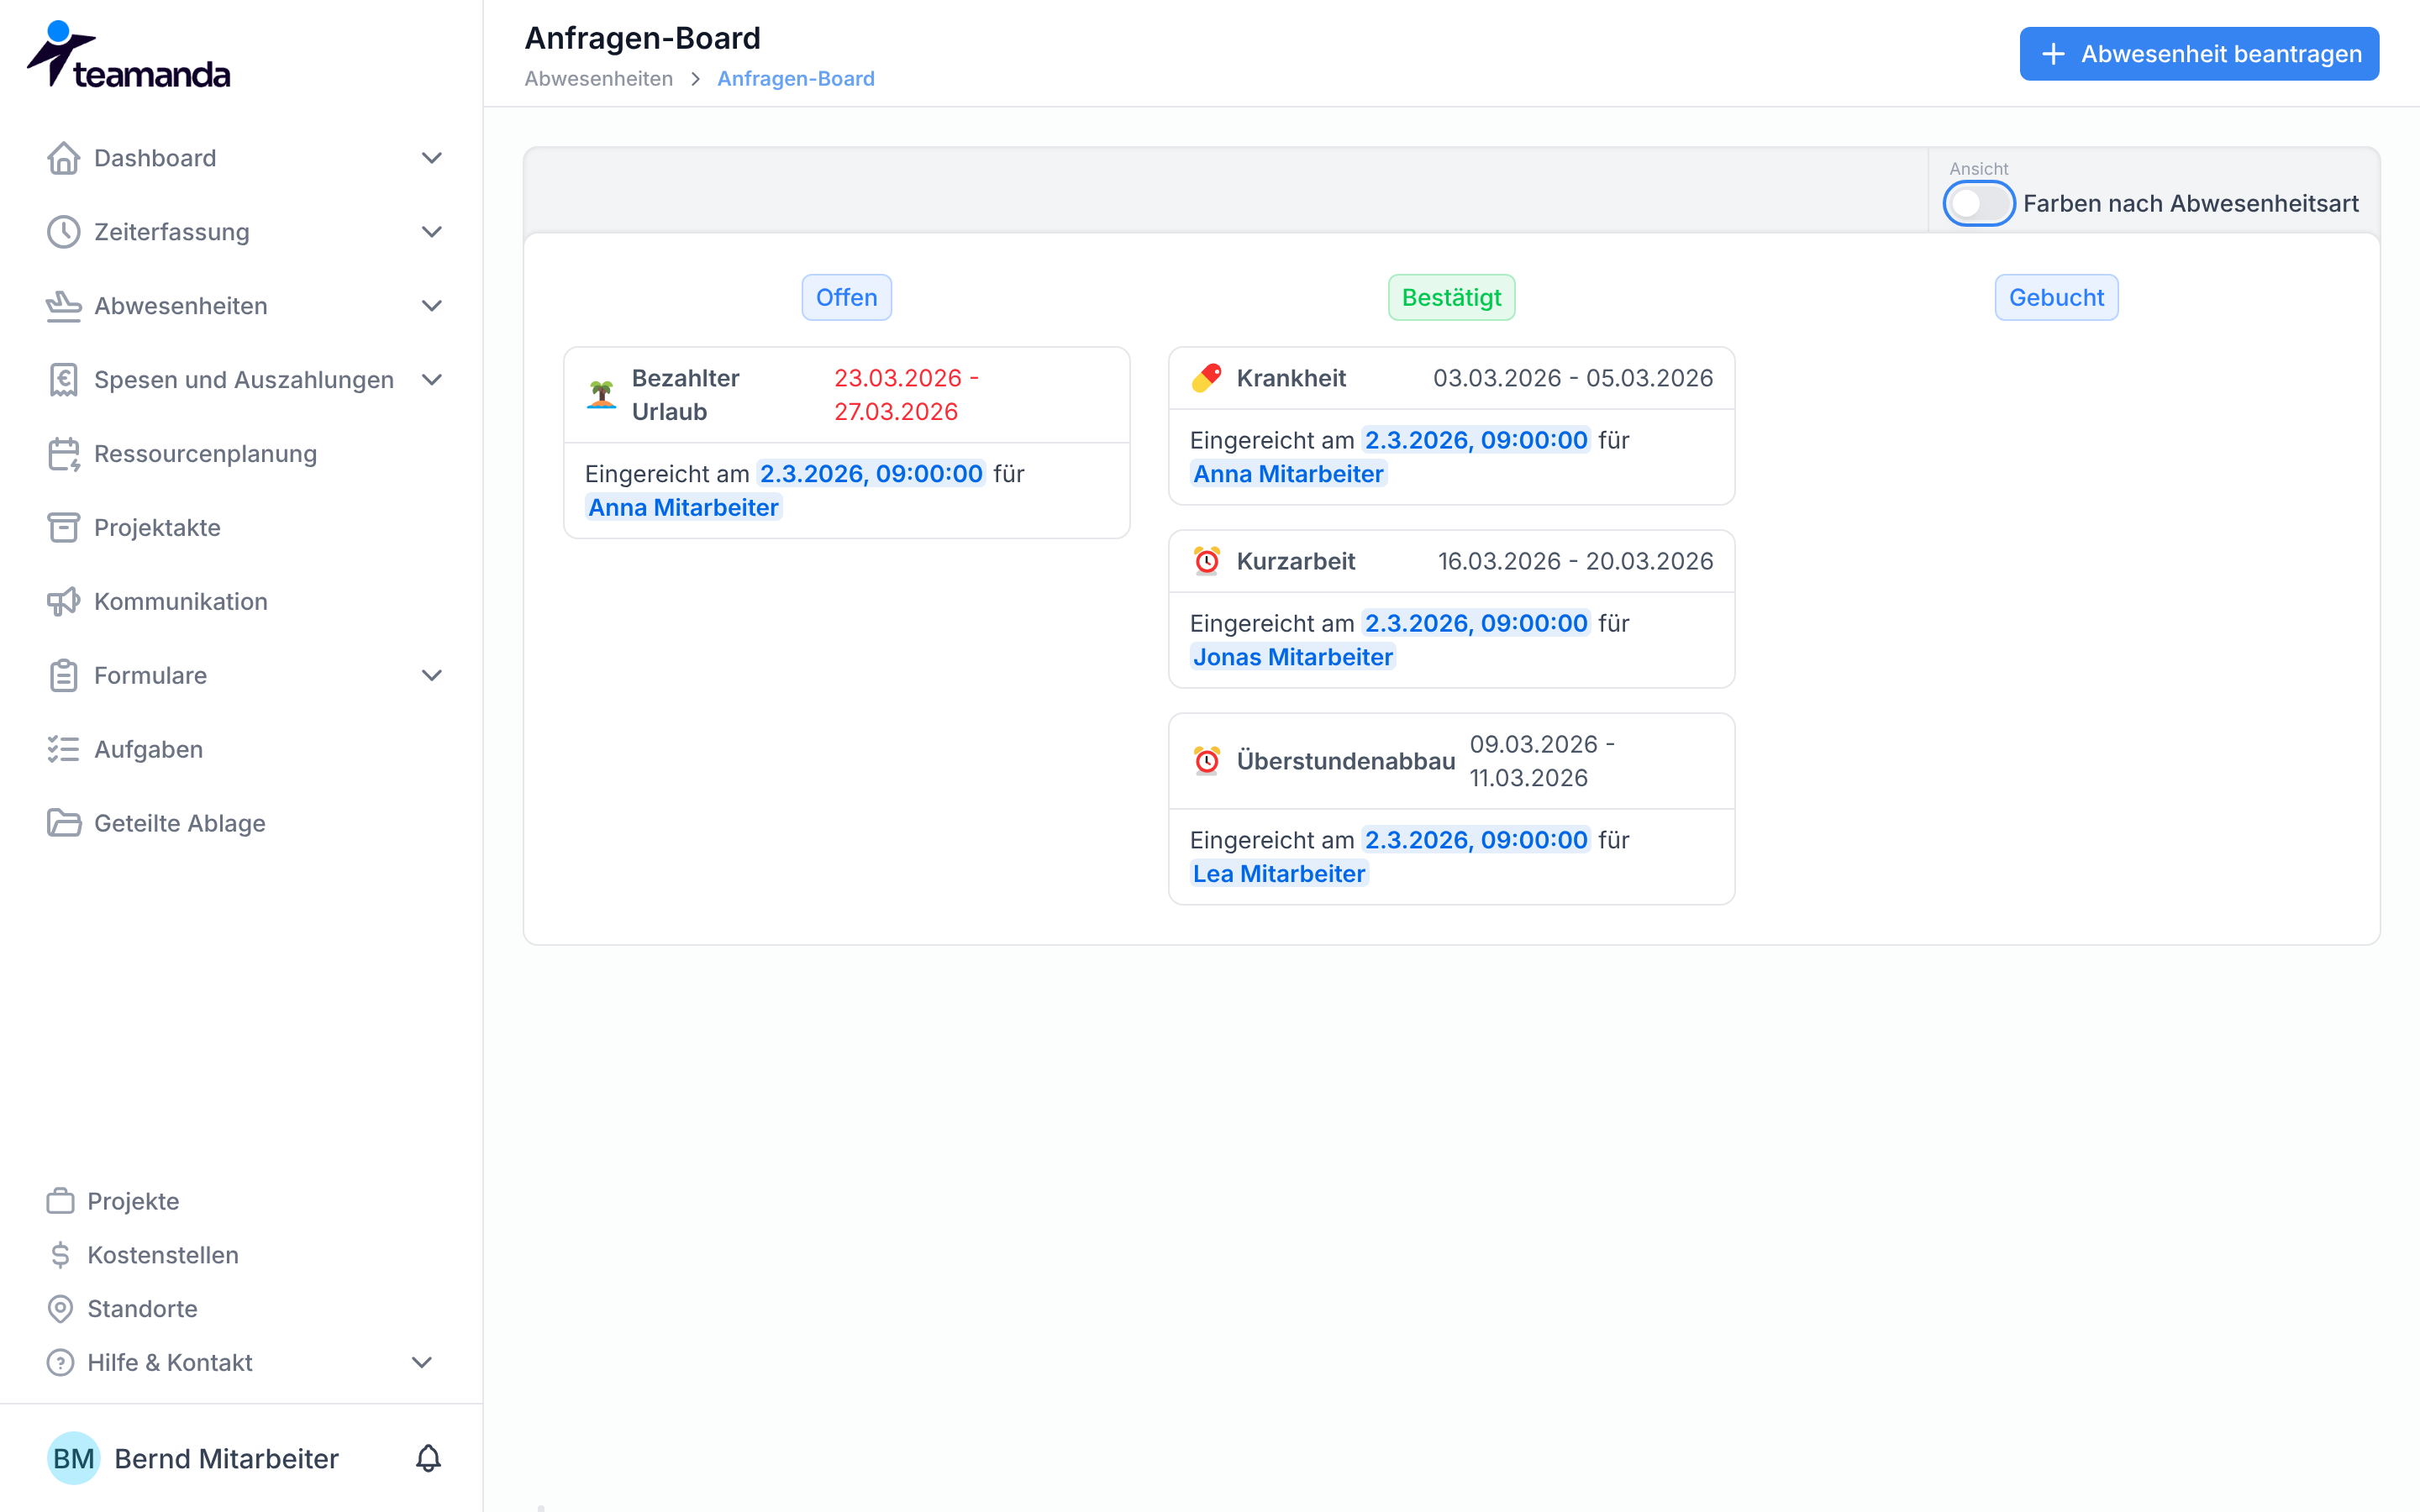Click the palm tree icon on Bezahlter Urlaub card
2420x1512 pixels.
[601, 395]
